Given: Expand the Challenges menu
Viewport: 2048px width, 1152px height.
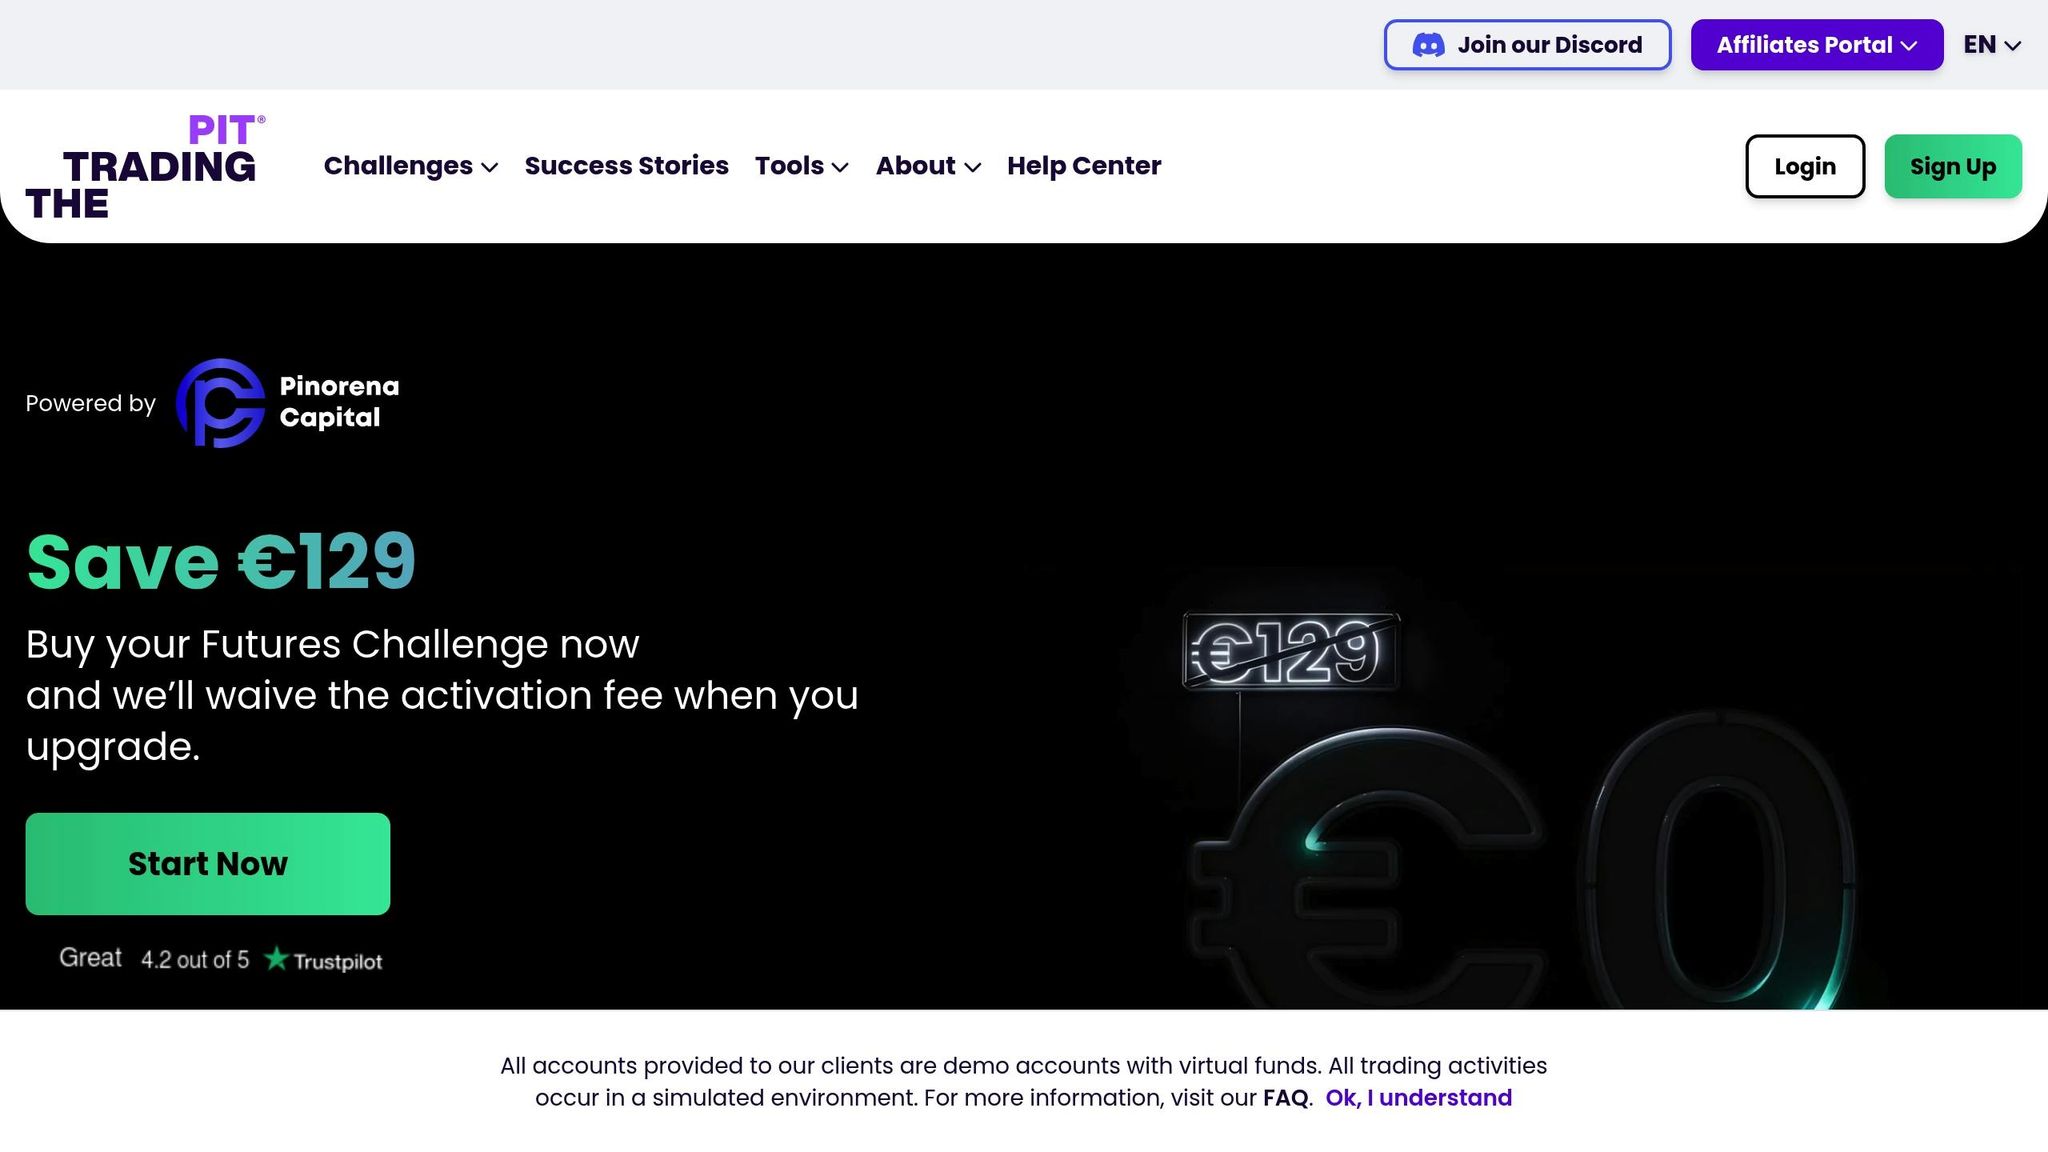Looking at the screenshot, I should [410, 166].
